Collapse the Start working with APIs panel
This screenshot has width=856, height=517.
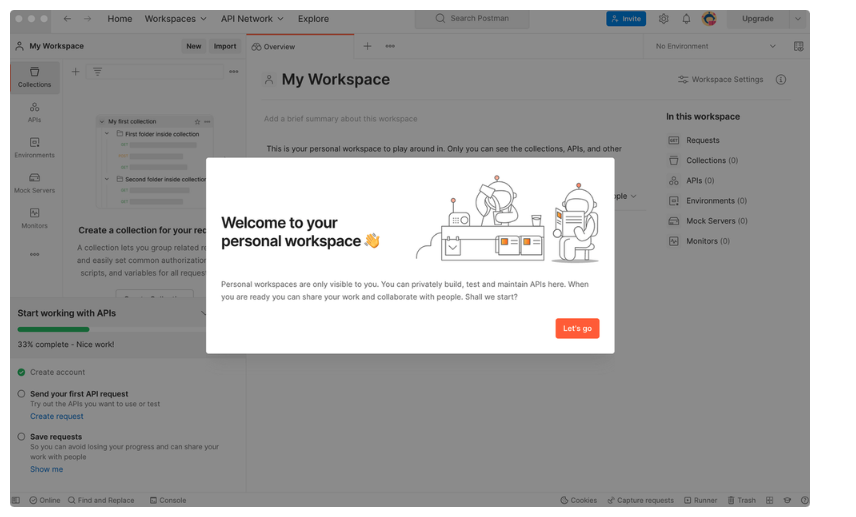203,313
